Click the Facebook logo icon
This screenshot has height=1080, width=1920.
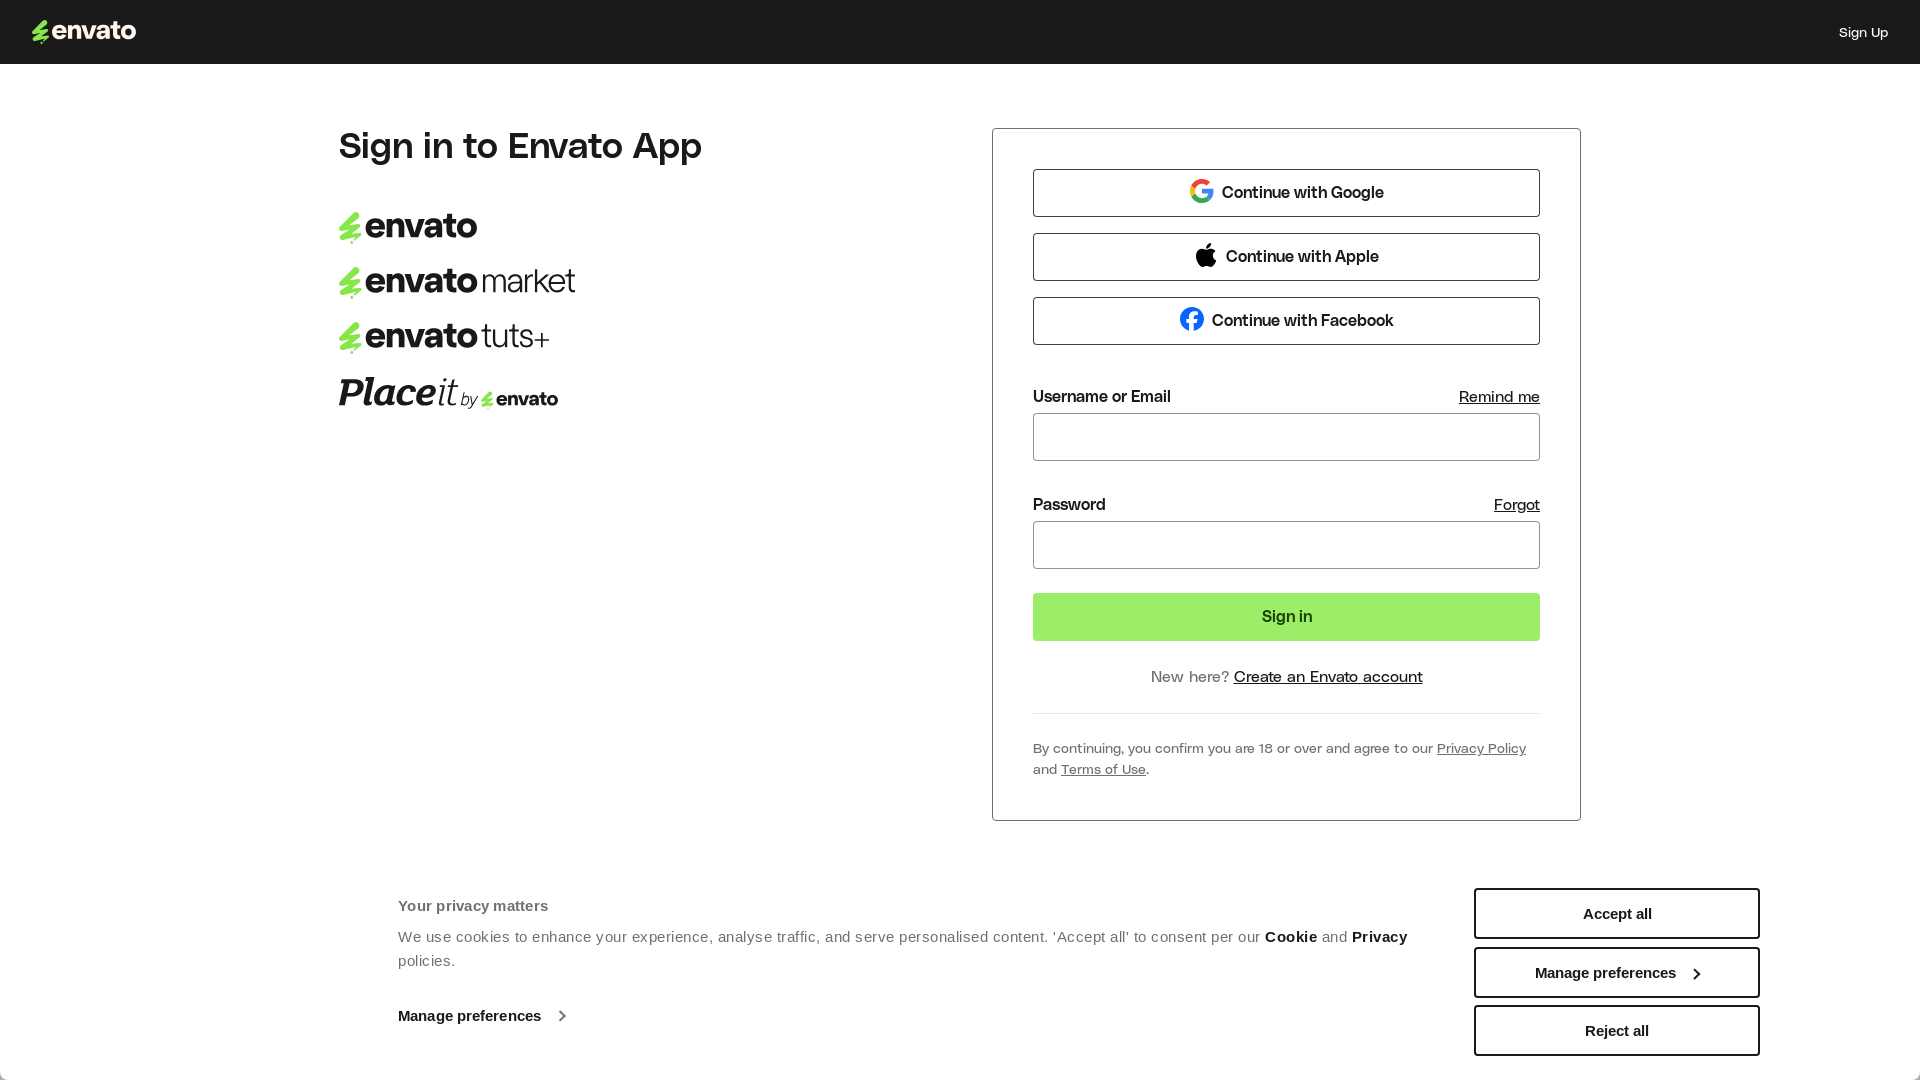click(1191, 319)
